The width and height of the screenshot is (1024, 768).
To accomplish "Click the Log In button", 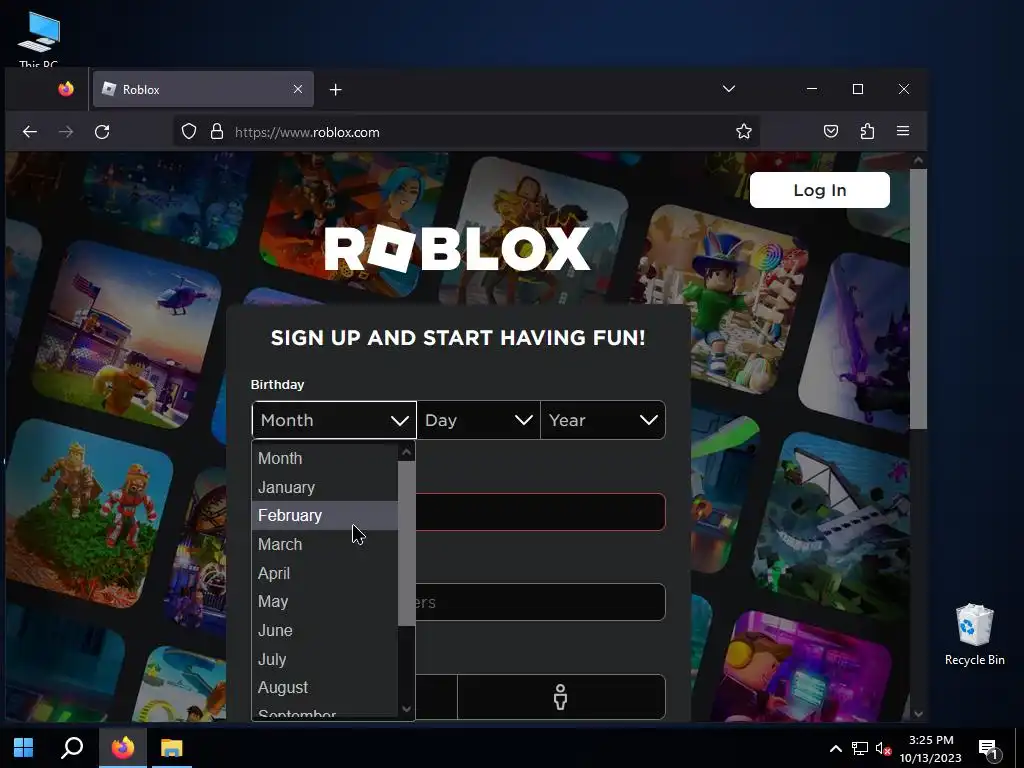I will [820, 190].
